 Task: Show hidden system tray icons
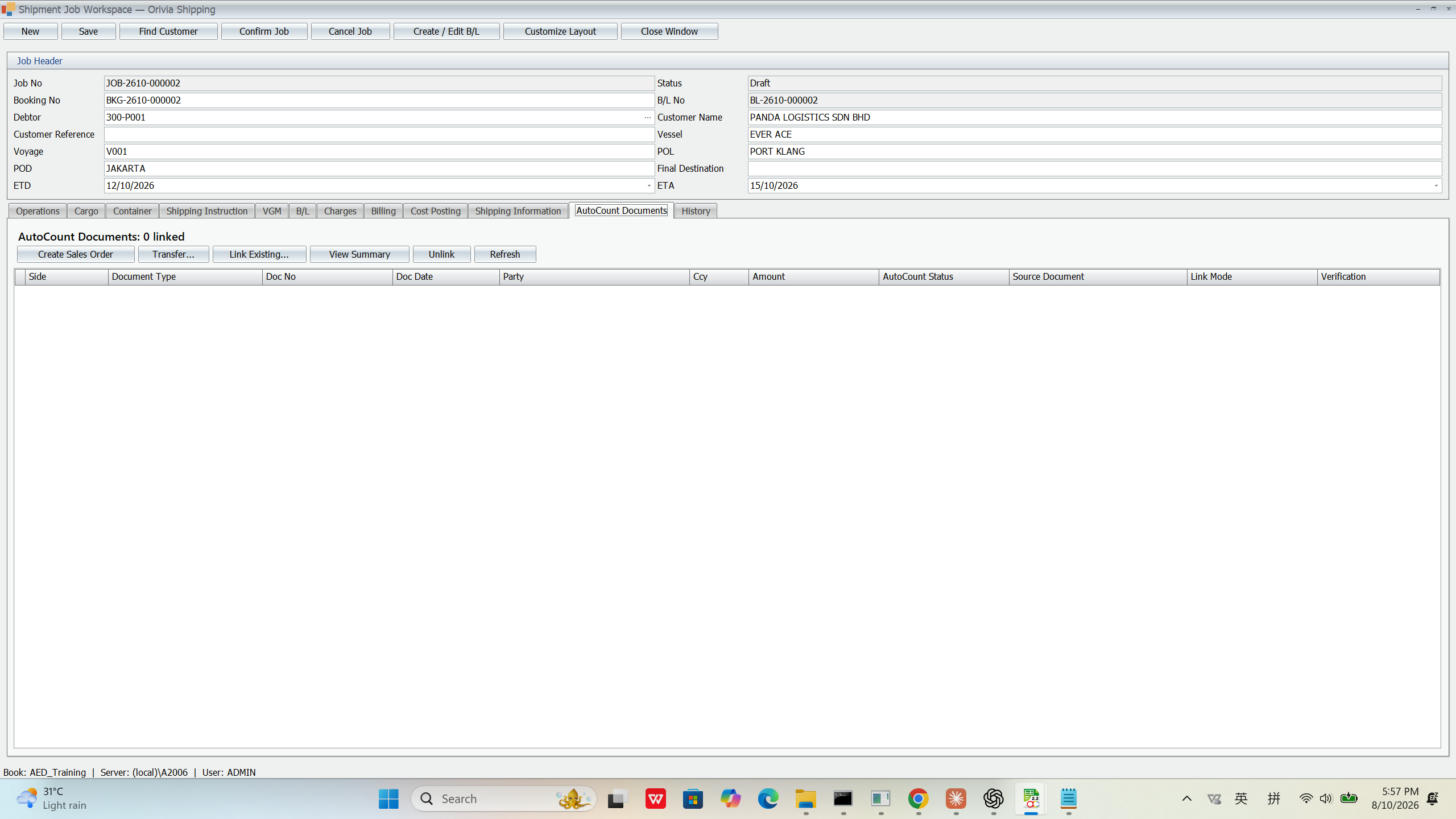point(1187,798)
